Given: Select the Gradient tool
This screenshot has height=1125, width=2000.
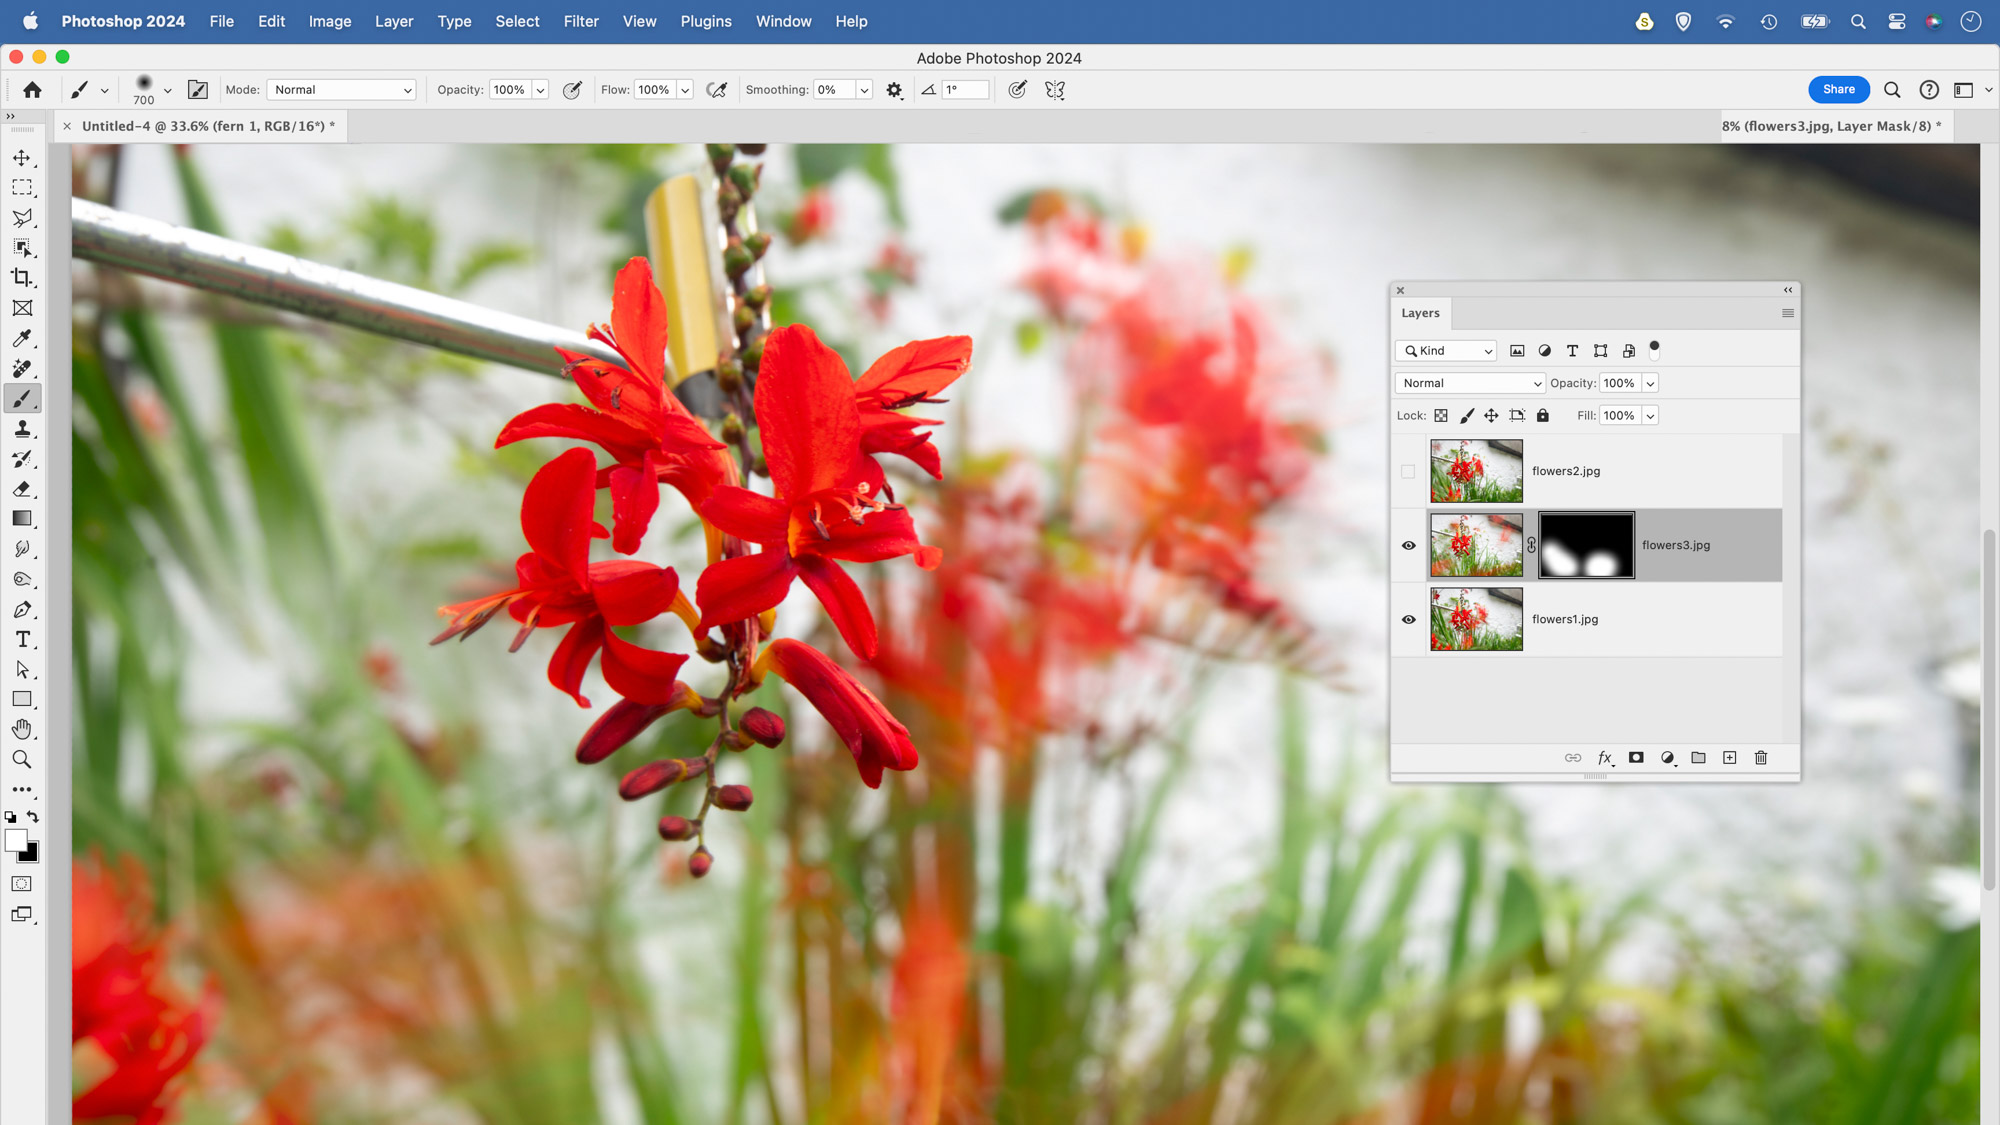Looking at the screenshot, I should 22,519.
